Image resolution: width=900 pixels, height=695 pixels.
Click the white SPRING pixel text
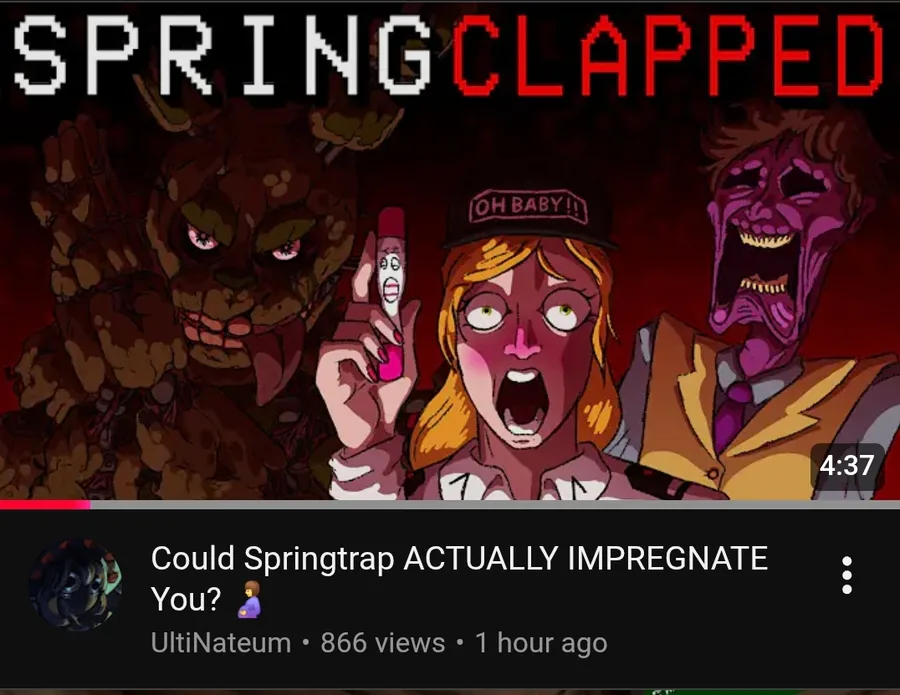pyautogui.click(x=222, y=54)
